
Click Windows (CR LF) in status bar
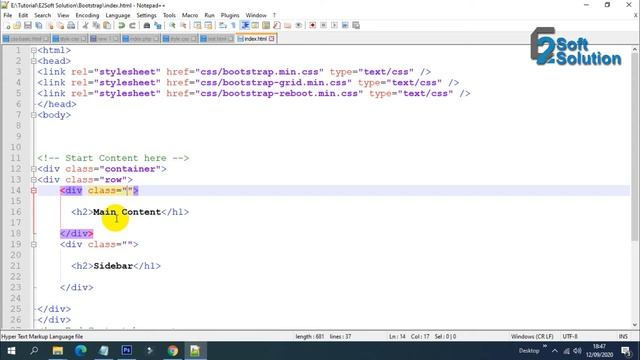[x=532, y=336]
